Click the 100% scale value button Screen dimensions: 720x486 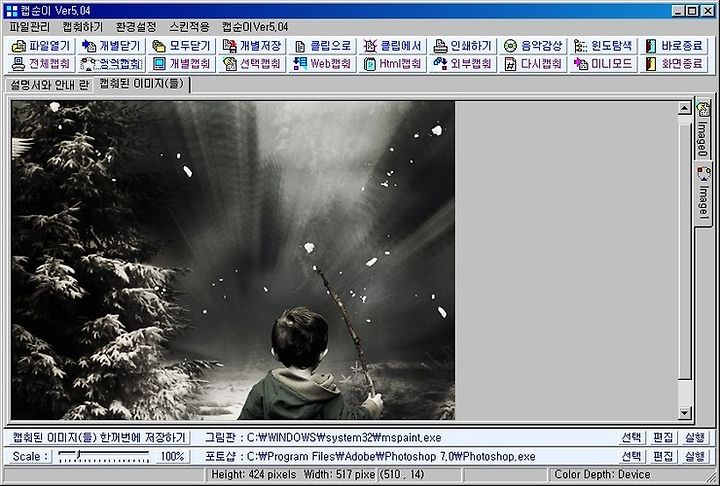click(172, 457)
